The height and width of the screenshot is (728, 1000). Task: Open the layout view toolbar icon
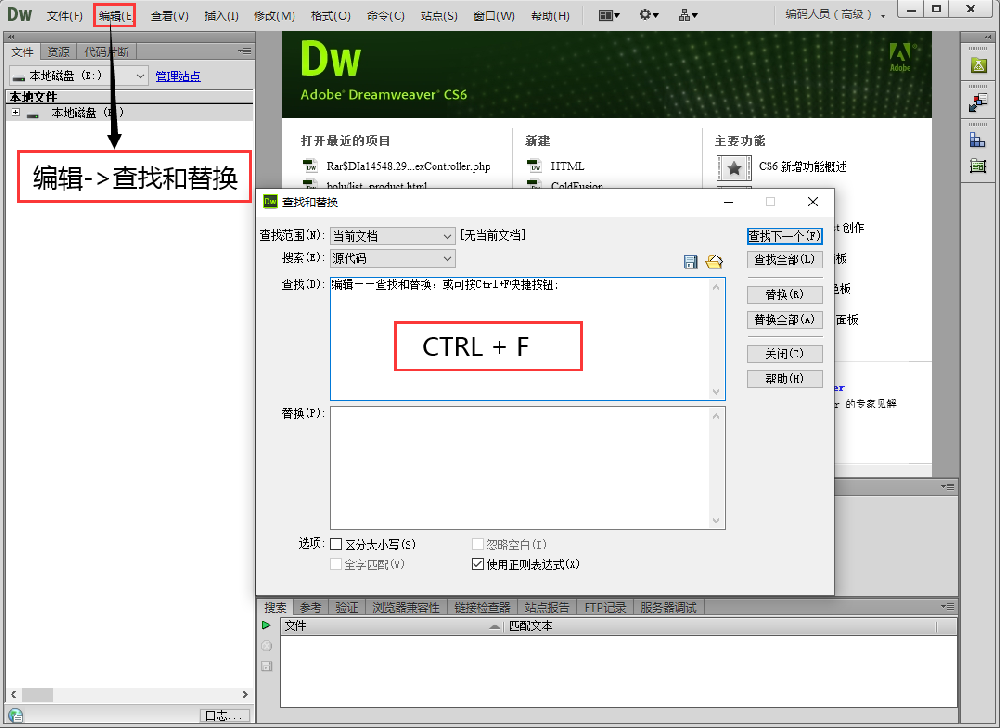click(609, 15)
